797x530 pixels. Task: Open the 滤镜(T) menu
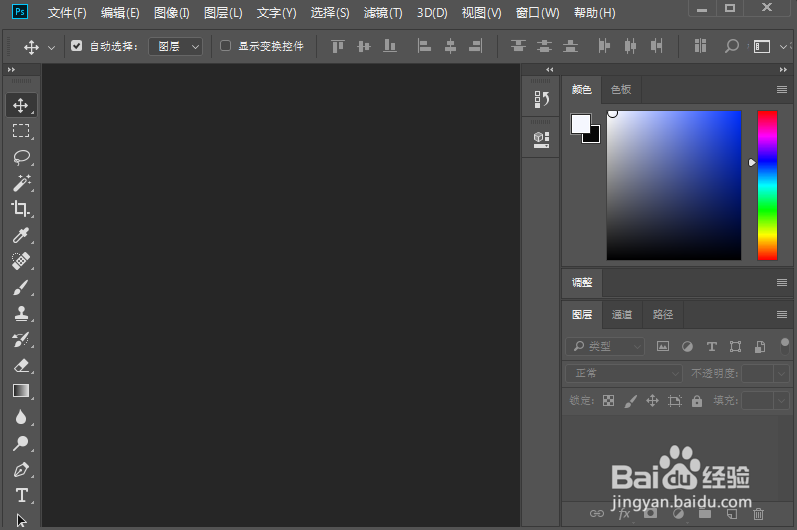click(383, 13)
